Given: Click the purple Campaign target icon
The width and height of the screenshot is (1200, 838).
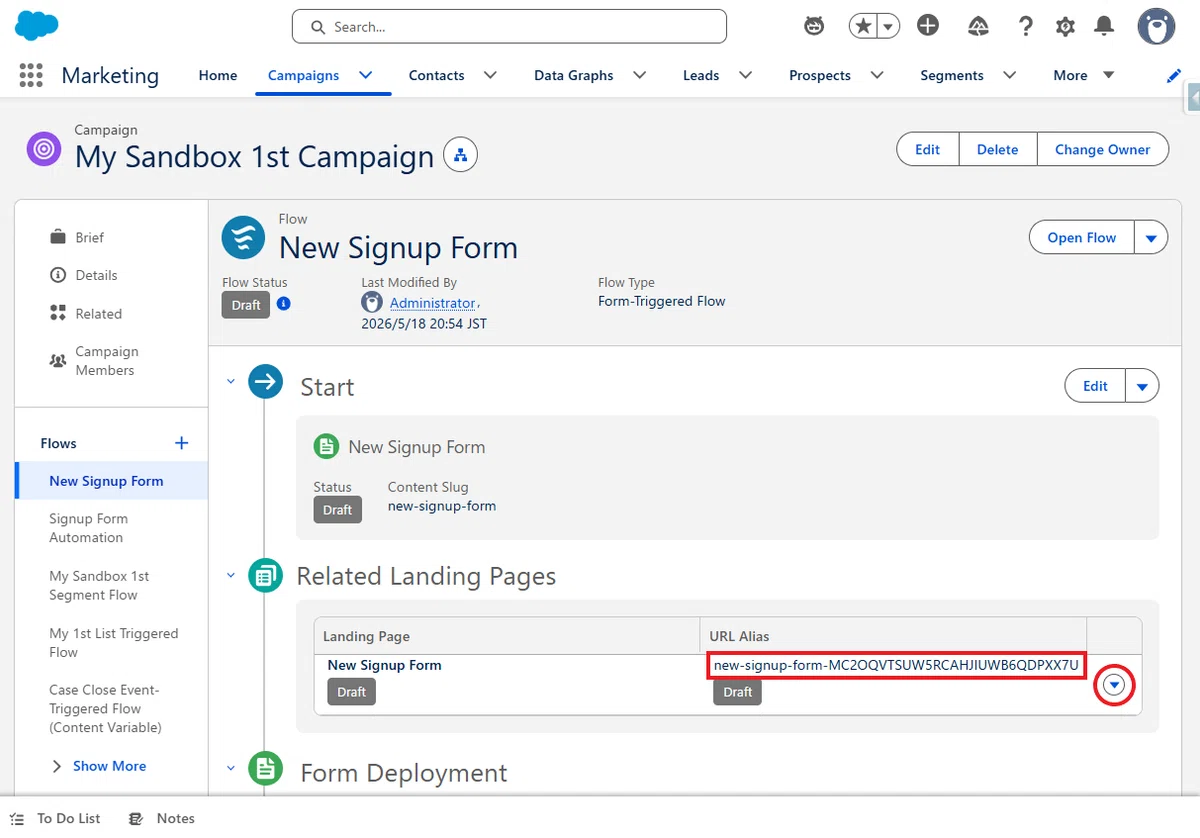Looking at the screenshot, I should 44,149.
